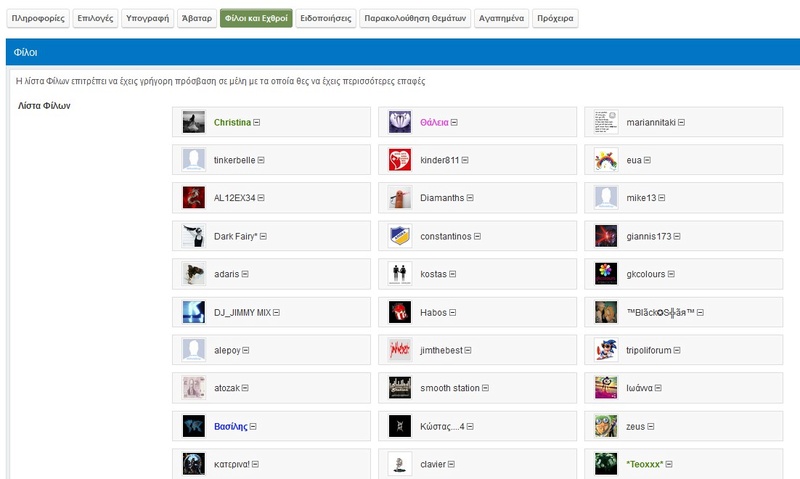Viewport: 800px width, 479px height.
Task: Click tripoliforum's Sonic avatar
Action: [606, 350]
